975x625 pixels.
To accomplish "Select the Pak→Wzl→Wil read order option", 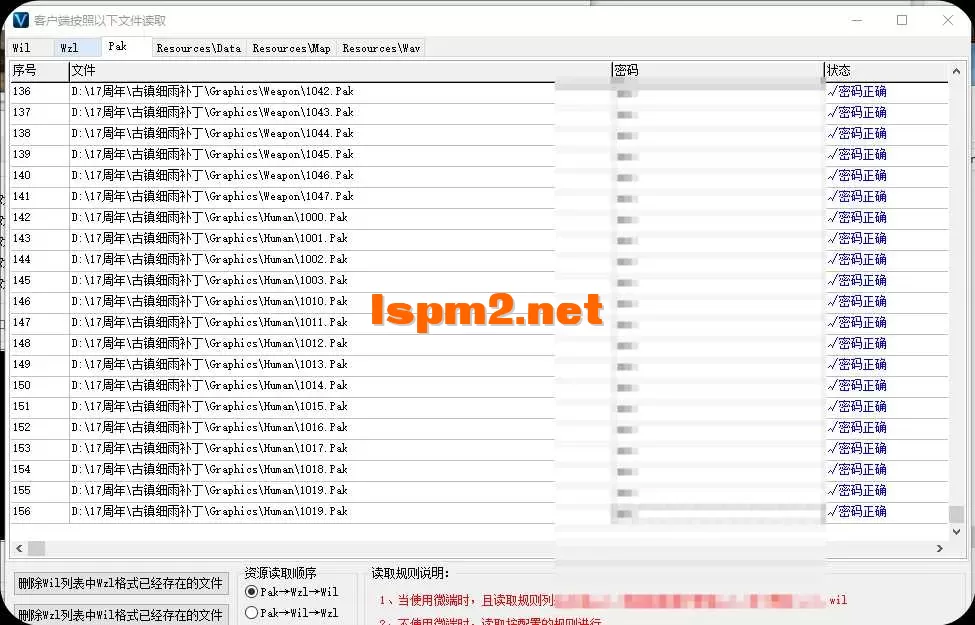I will click(292, 591).
